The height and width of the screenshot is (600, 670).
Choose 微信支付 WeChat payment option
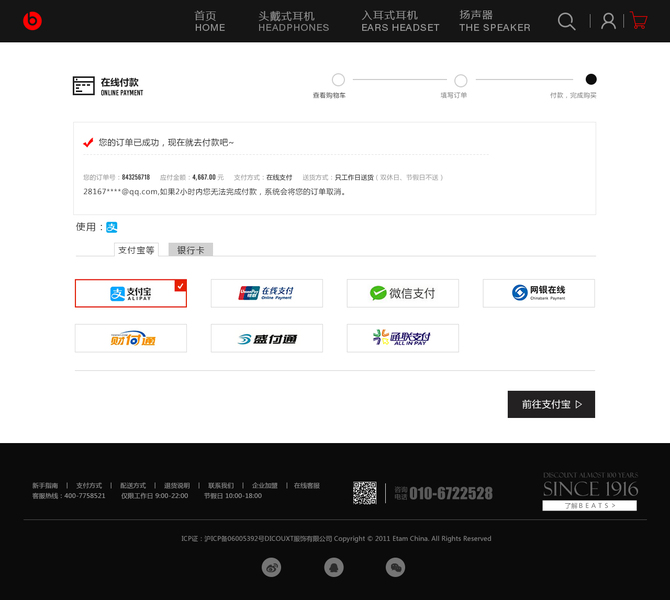coord(403,293)
